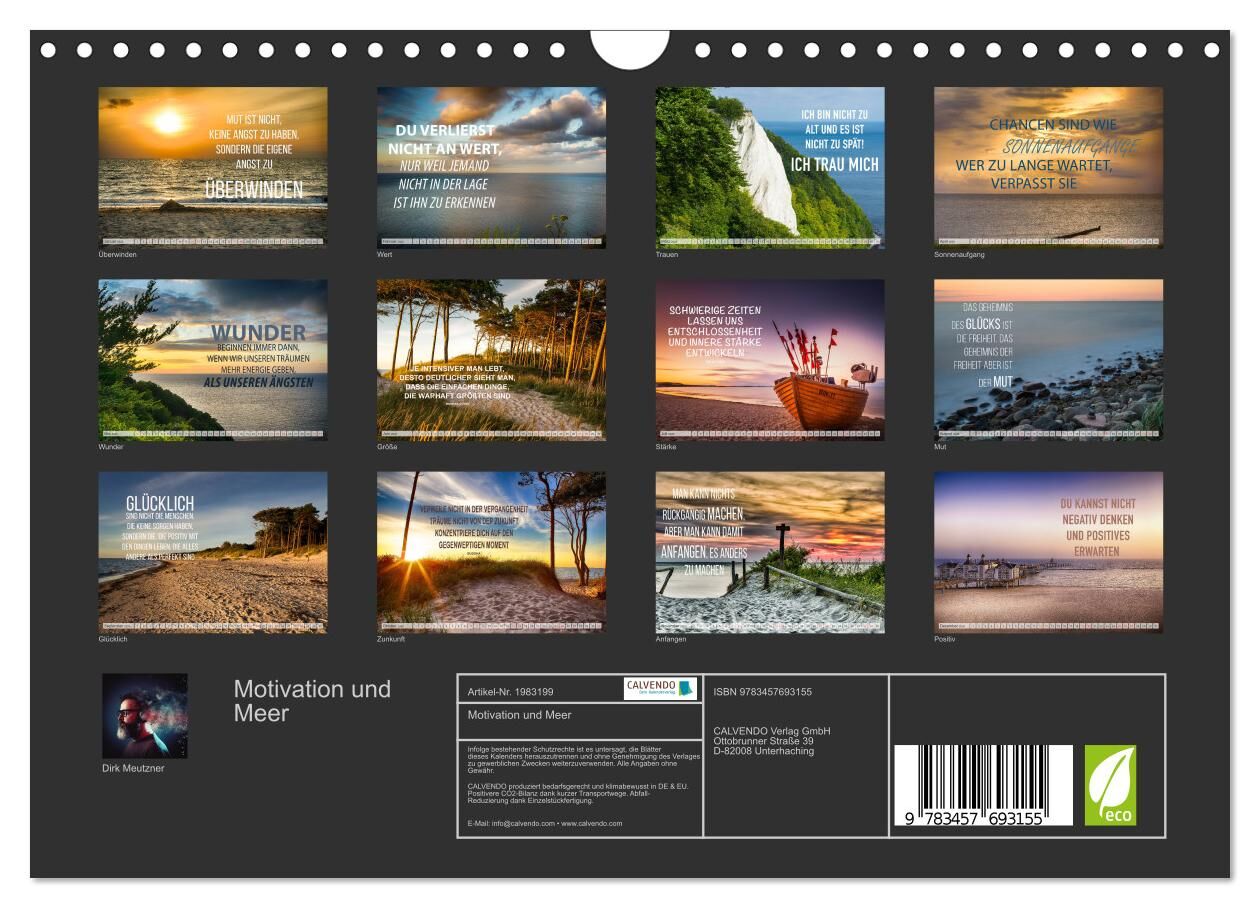Image resolution: width=1260 pixels, height=908 pixels.
Task: Click the green eco leaf icon
Action: click(x=1110, y=785)
